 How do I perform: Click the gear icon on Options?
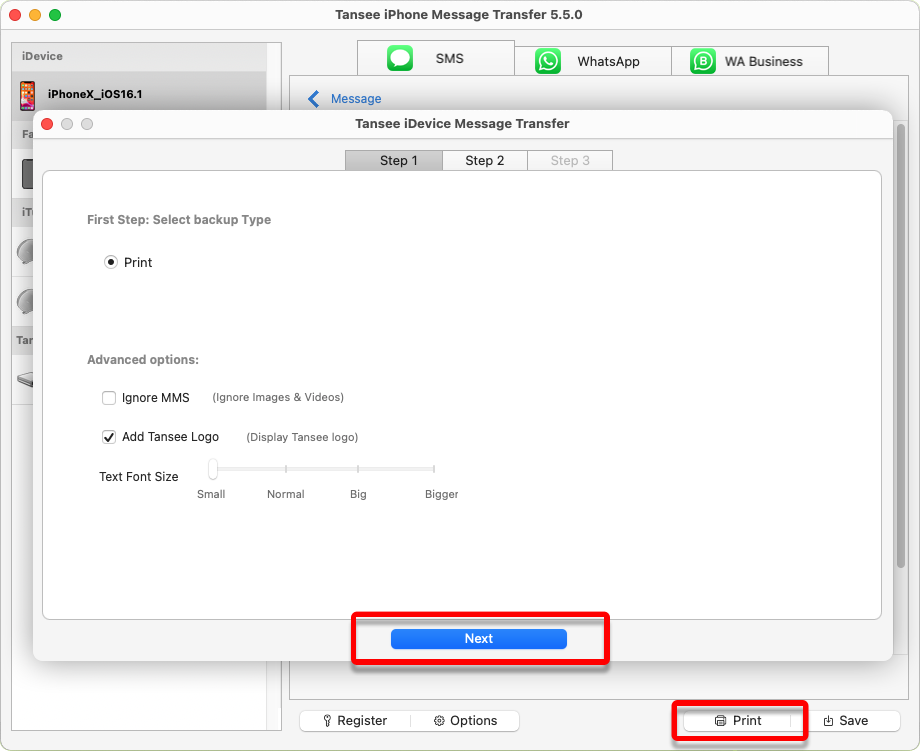[x=439, y=720]
